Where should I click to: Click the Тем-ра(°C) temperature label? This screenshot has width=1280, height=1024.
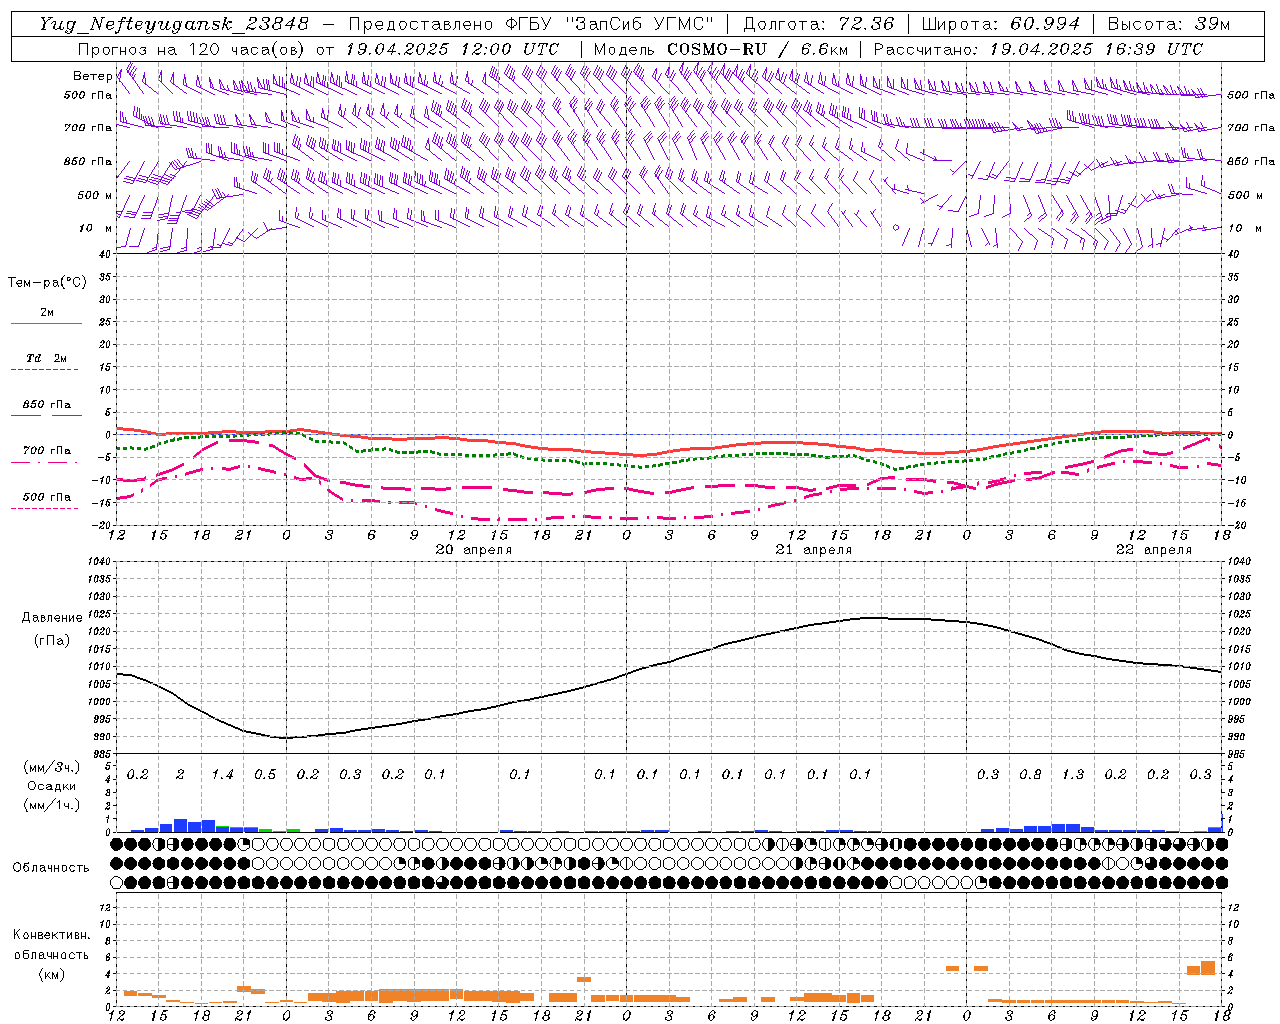point(47,283)
